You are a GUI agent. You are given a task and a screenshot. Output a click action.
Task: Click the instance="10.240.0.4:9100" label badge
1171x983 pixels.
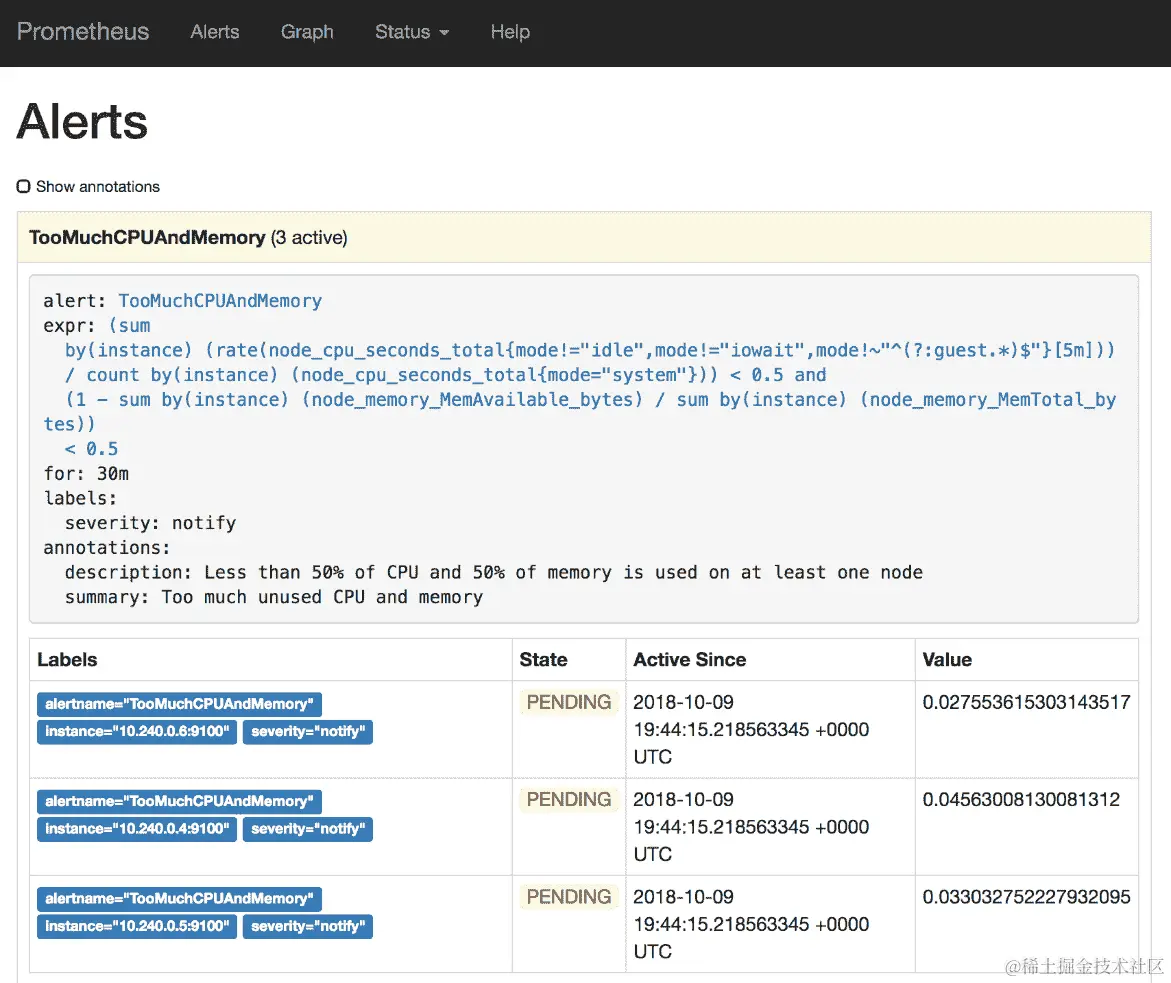coord(137,829)
